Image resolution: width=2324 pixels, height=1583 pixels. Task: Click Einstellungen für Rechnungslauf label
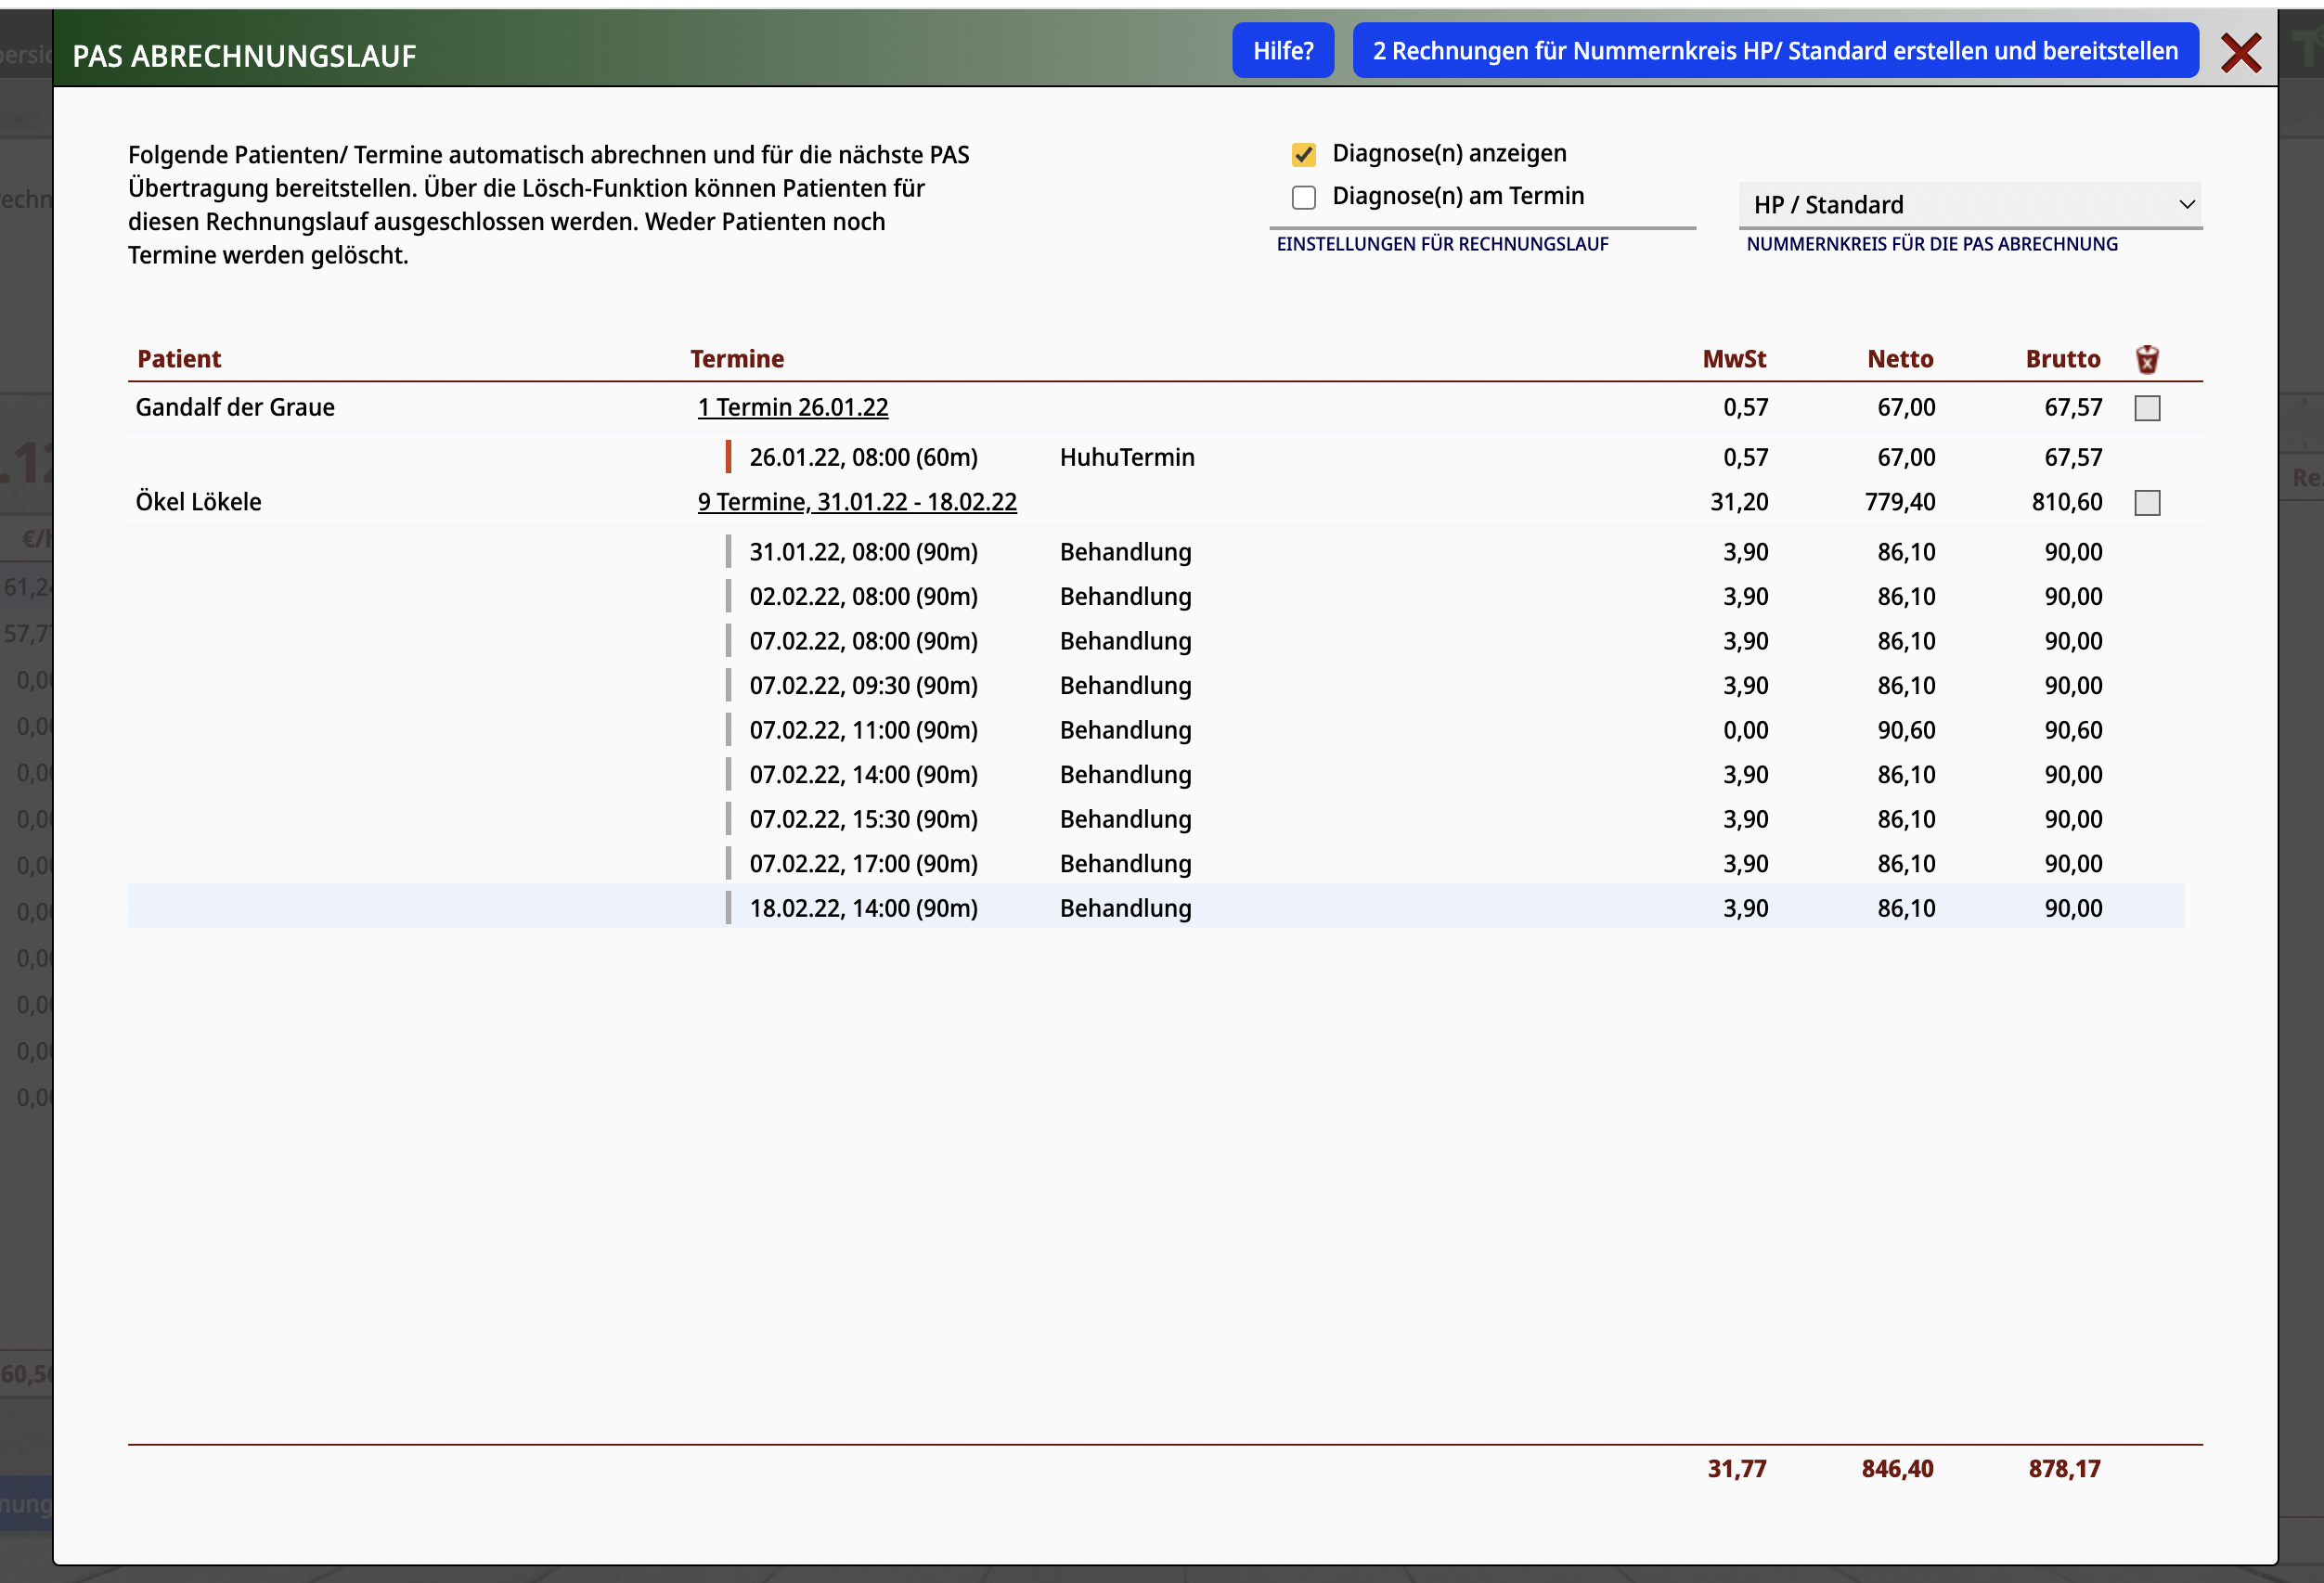click(1442, 244)
